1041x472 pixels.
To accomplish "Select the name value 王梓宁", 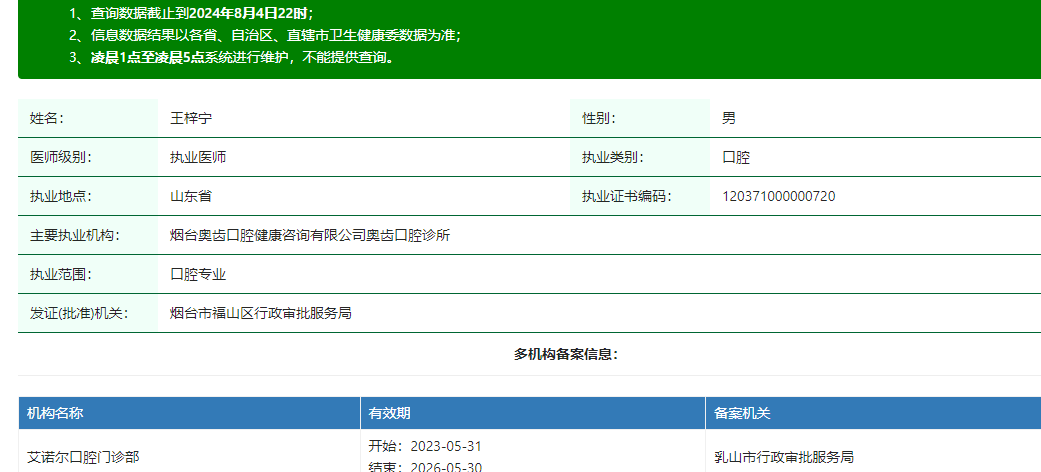I will (191, 118).
